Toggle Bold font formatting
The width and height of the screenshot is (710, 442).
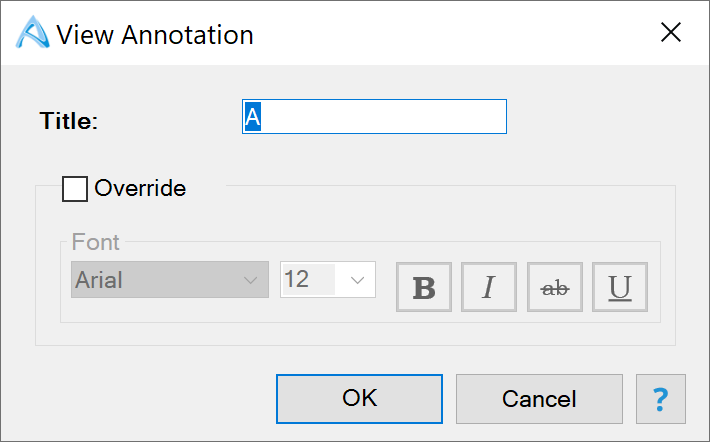pos(424,287)
